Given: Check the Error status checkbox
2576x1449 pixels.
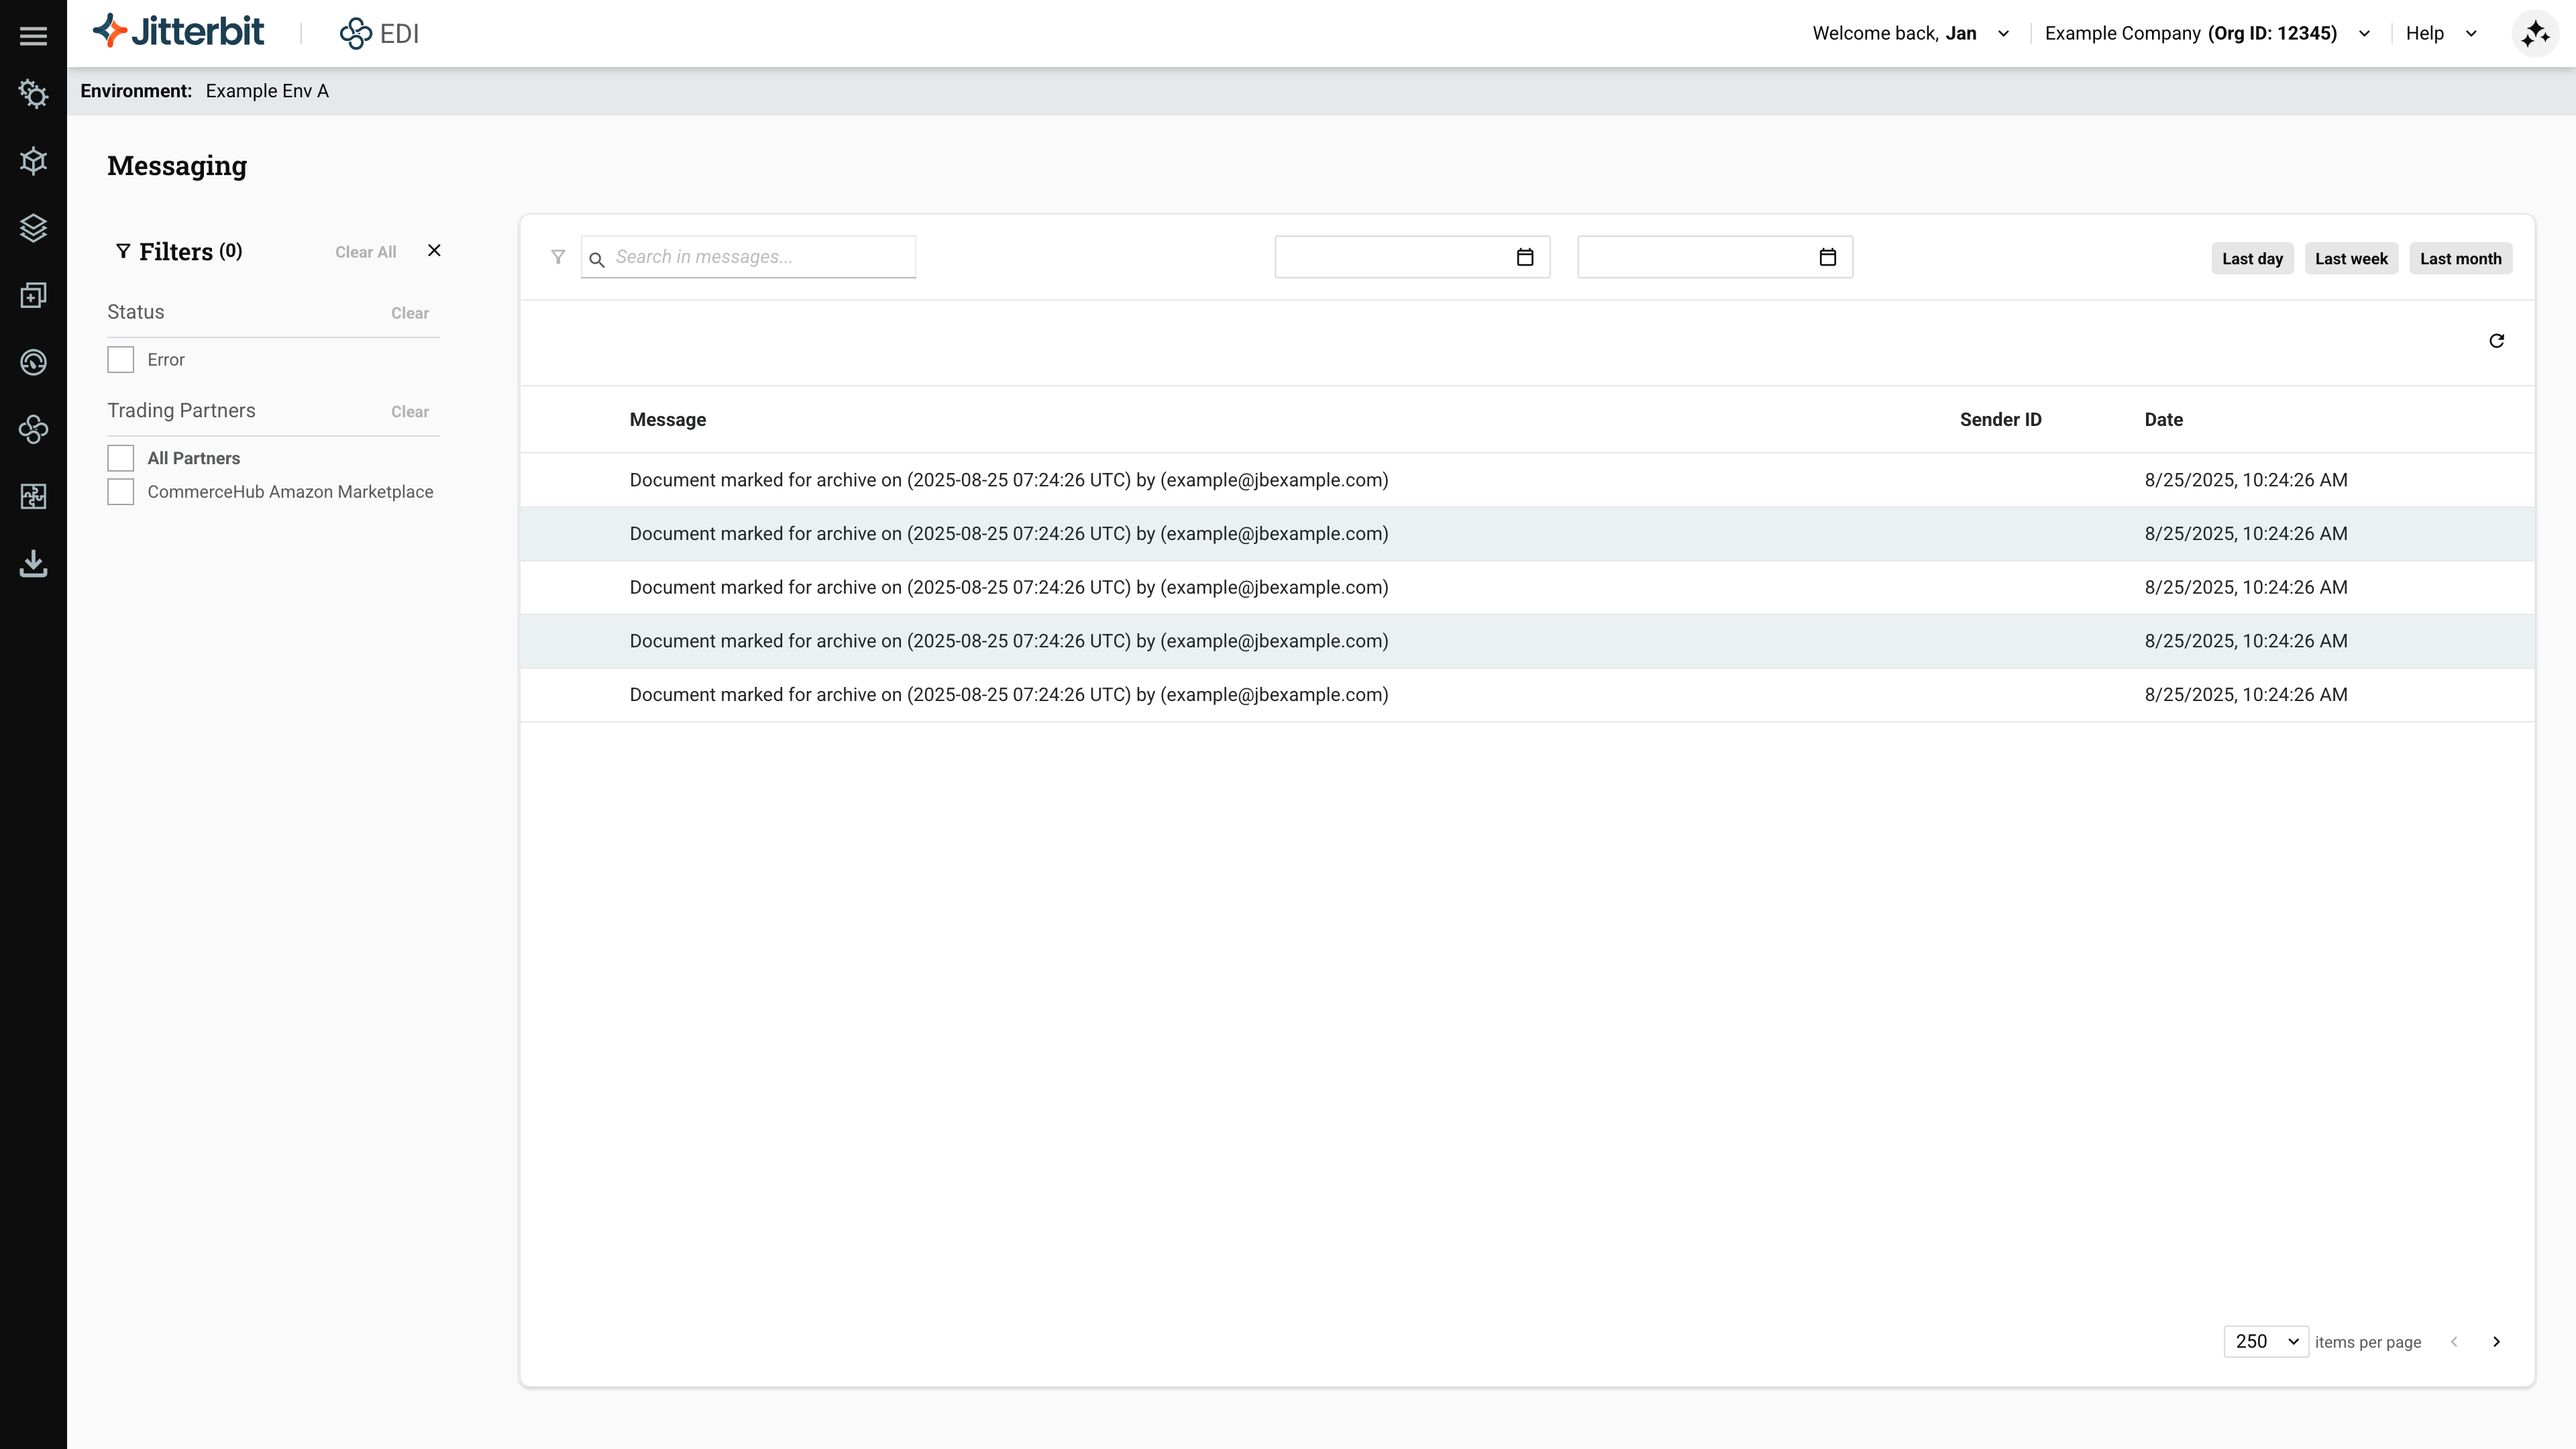Looking at the screenshot, I should point(121,360).
